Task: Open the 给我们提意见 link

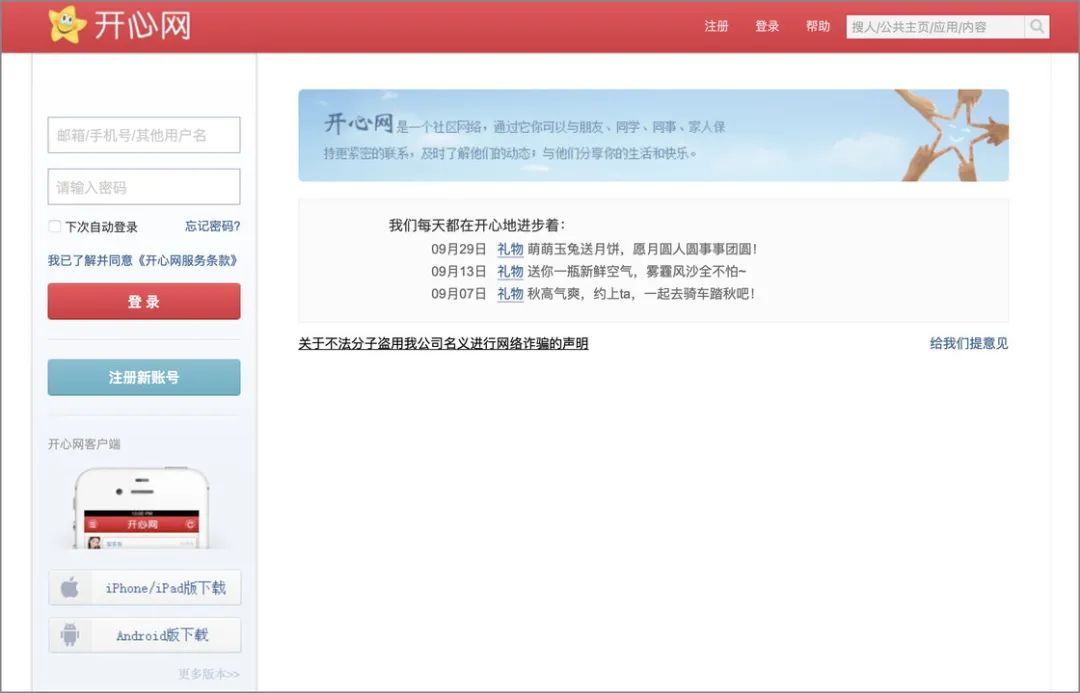Action: click(x=968, y=343)
